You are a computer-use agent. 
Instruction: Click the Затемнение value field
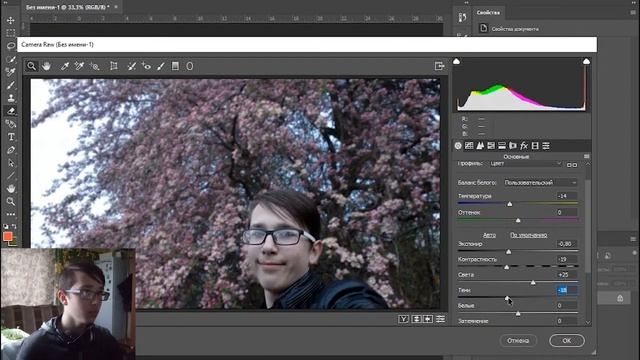pos(567,321)
